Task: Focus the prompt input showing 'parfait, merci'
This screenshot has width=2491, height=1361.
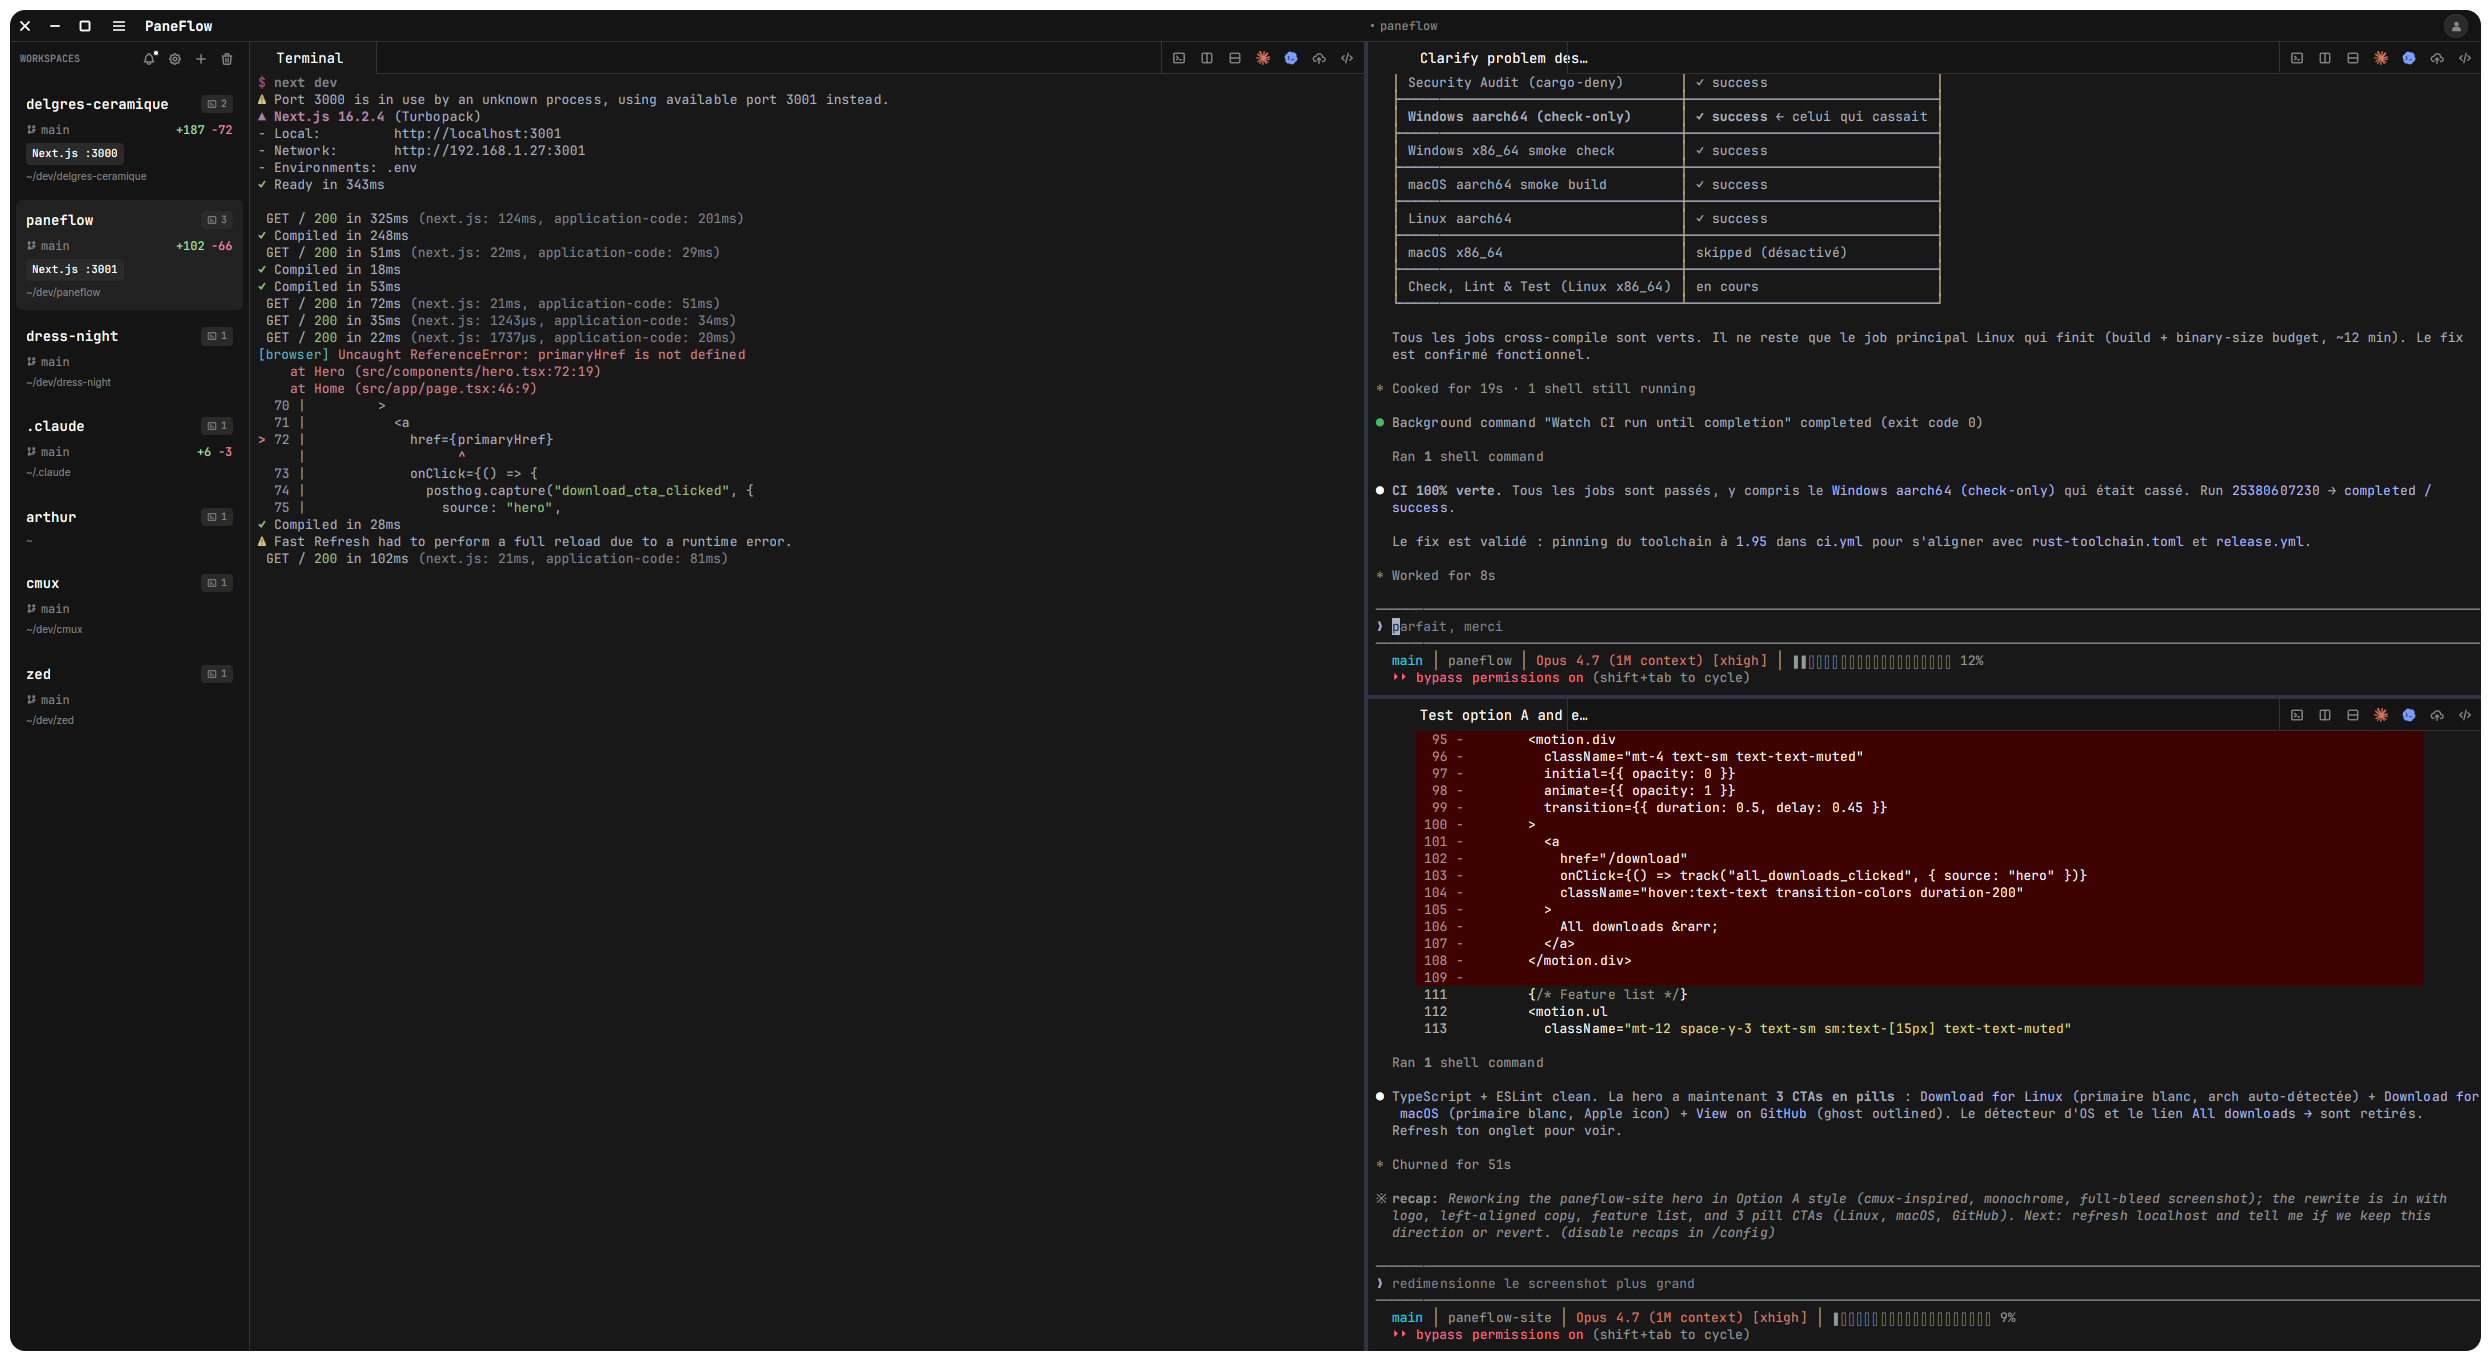Action: tap(1928, 627)
